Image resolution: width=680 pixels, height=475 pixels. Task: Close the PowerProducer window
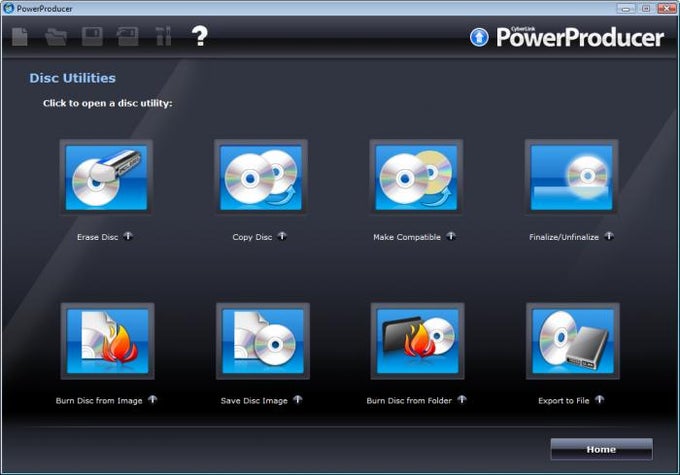pos(667,8)
